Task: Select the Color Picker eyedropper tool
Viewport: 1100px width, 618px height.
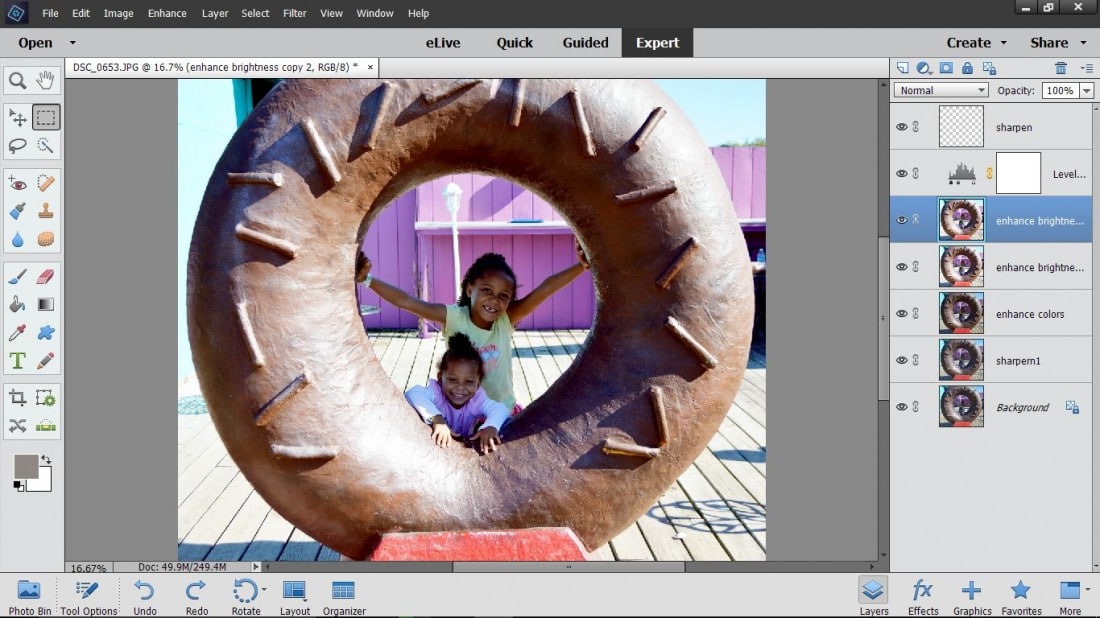Action: click(x=18, y=332)
